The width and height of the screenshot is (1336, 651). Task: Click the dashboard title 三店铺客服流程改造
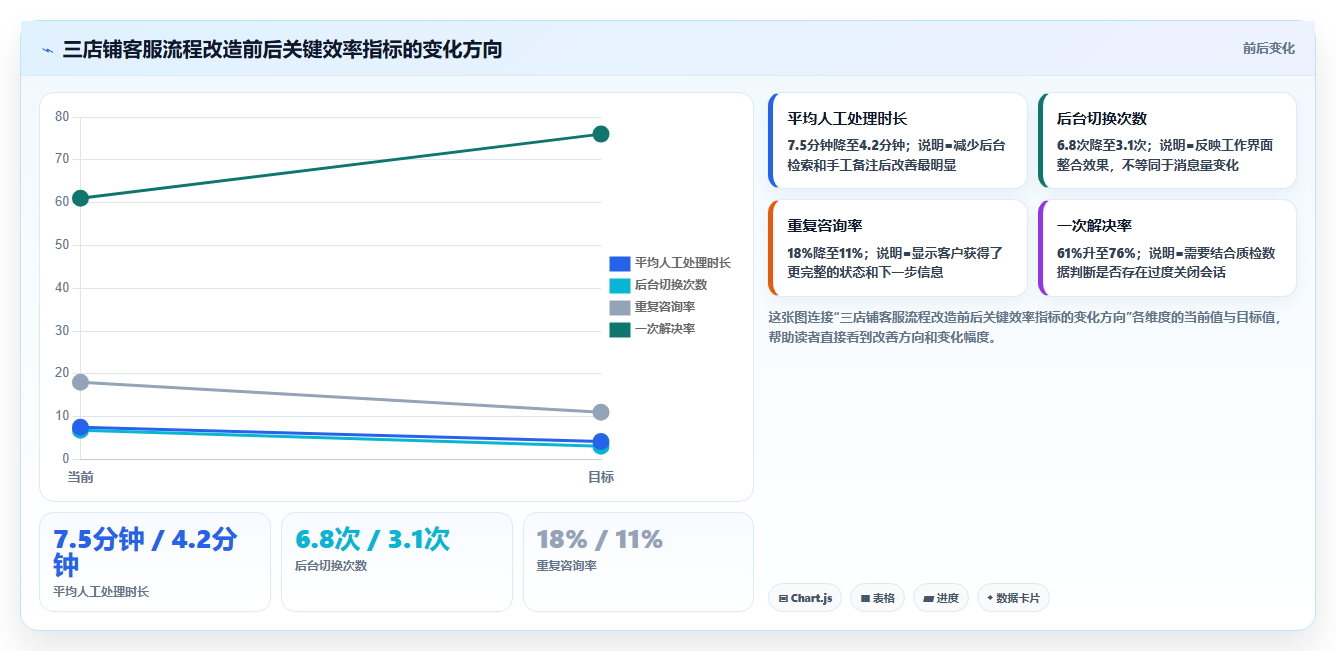(282, 49)
